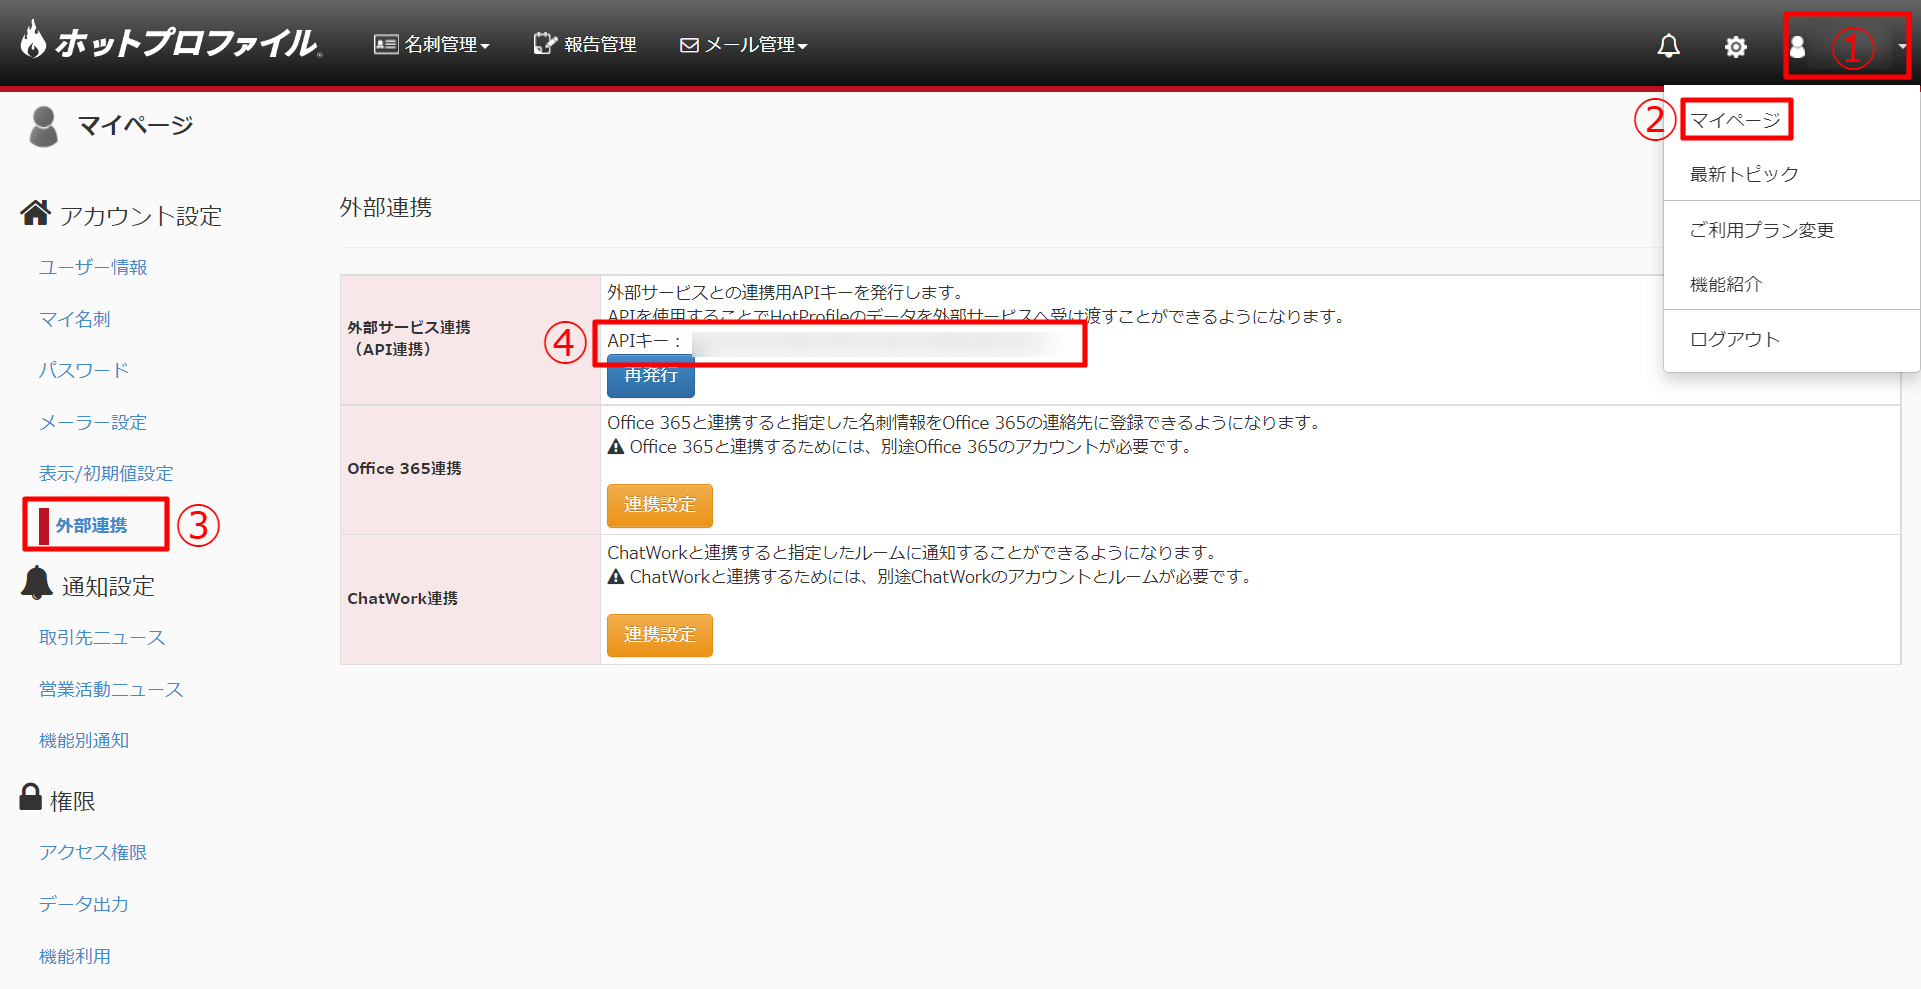Open the マイ名刺 sidebar link

point(74,319)
